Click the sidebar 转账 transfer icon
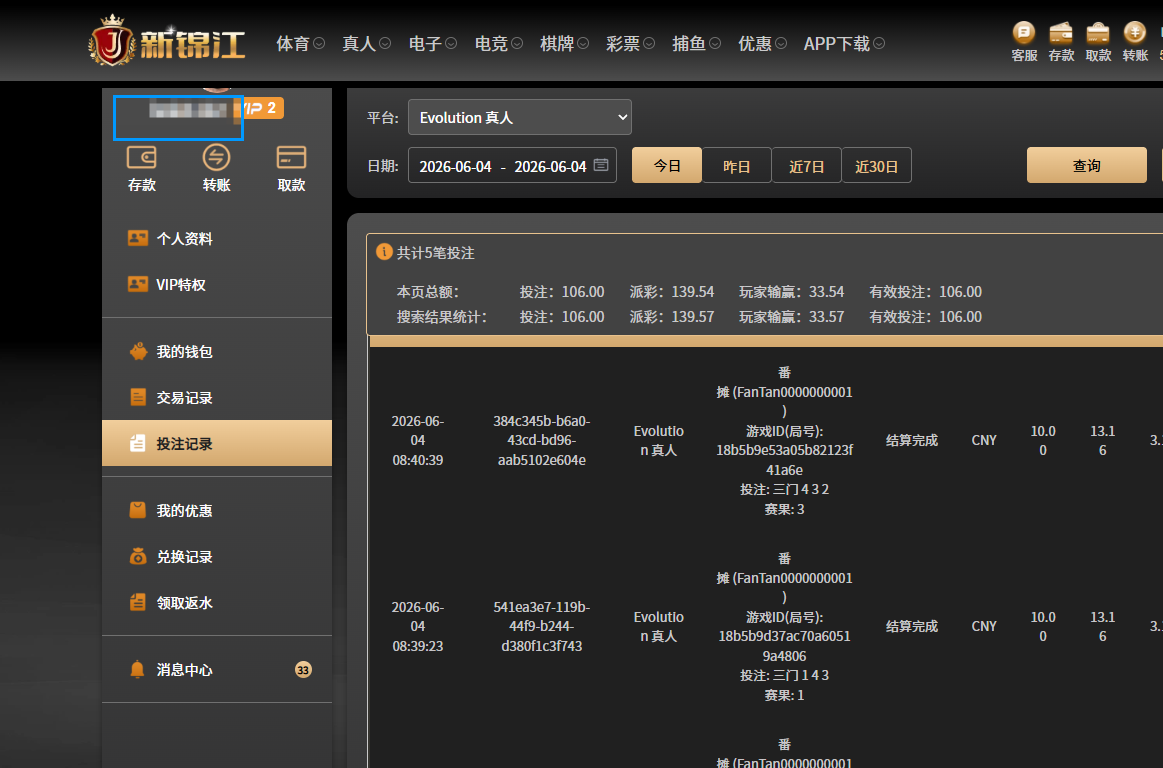 coord(216,157)
